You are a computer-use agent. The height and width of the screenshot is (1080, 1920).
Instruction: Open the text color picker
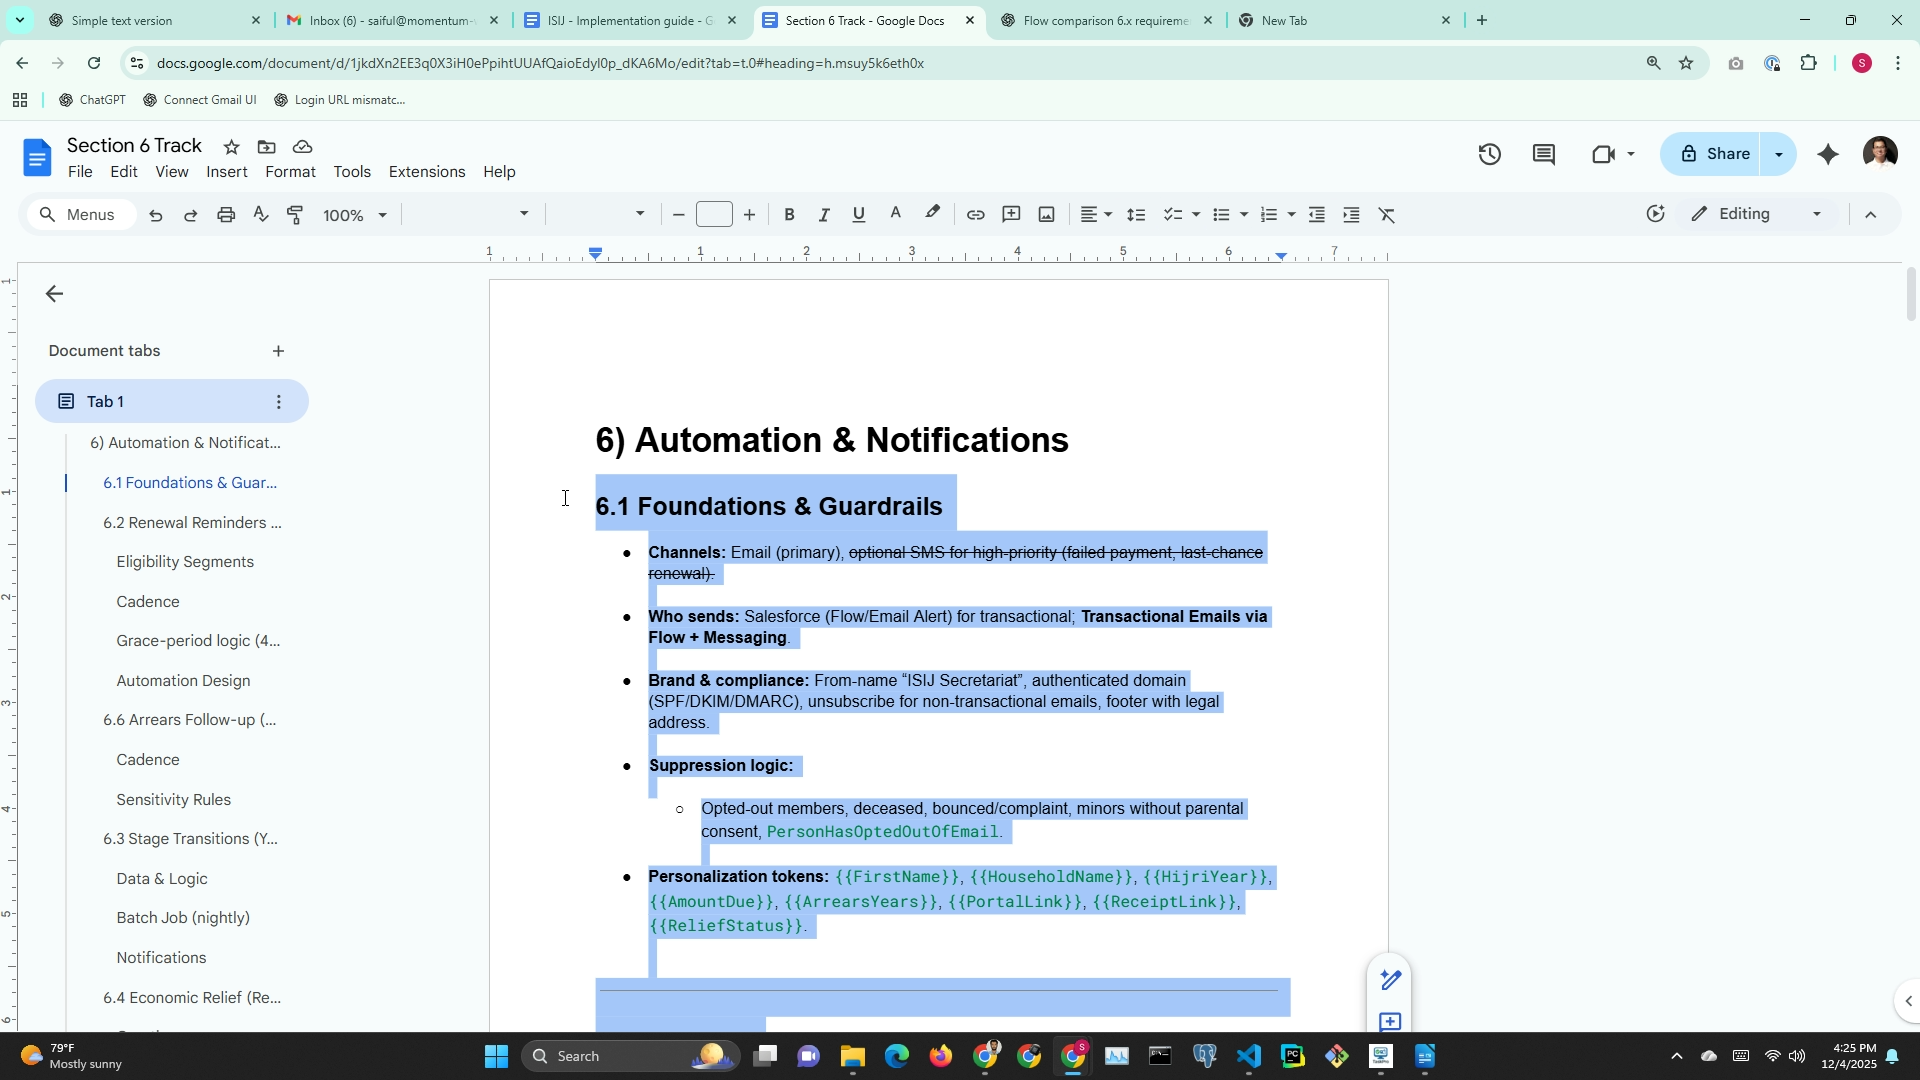click(895, 215)
